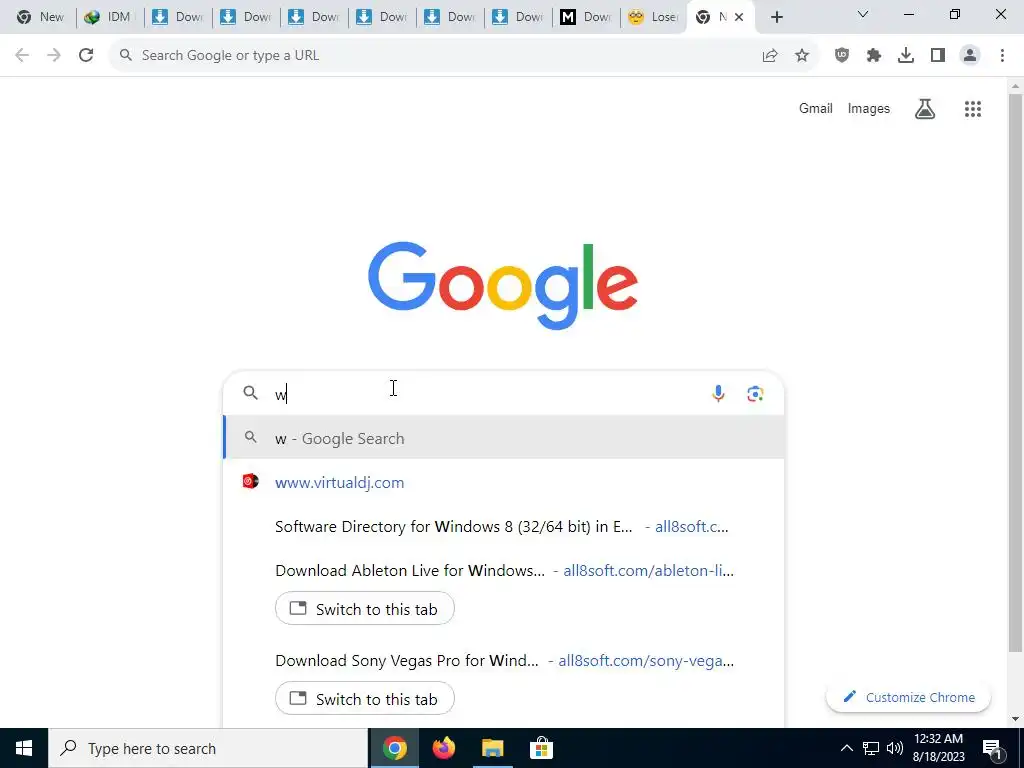Select Software Directory for Windows 8 suggestion

(x=504, y=526)
